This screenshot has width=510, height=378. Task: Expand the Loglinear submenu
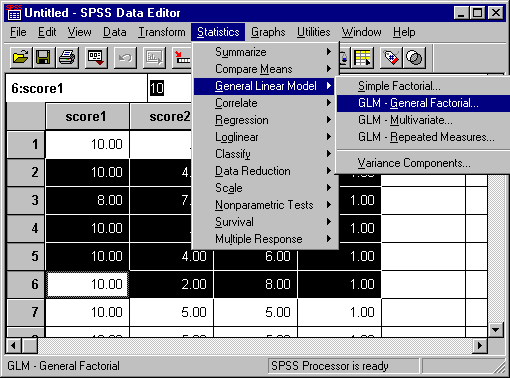265,137
